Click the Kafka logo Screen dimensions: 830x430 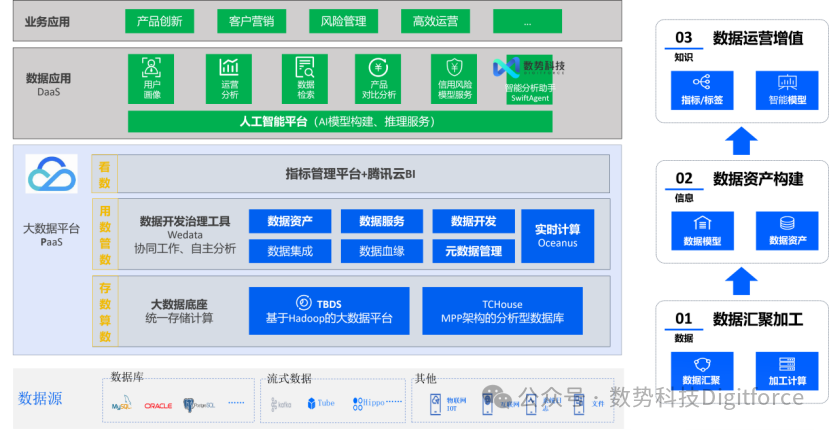[x=281, y=404]
